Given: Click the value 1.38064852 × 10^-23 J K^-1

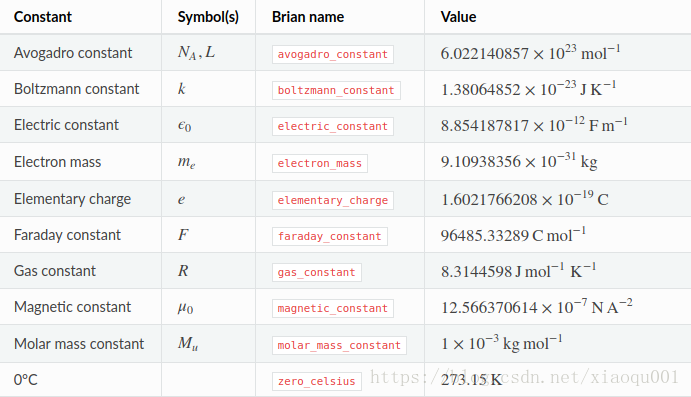Looking at the screenshot, I should [529, 89].
